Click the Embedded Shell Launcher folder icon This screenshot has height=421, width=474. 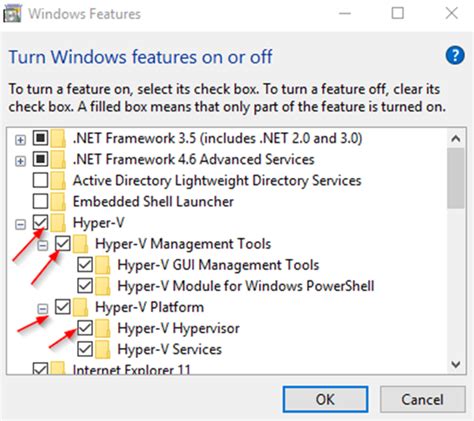point(58,201)
